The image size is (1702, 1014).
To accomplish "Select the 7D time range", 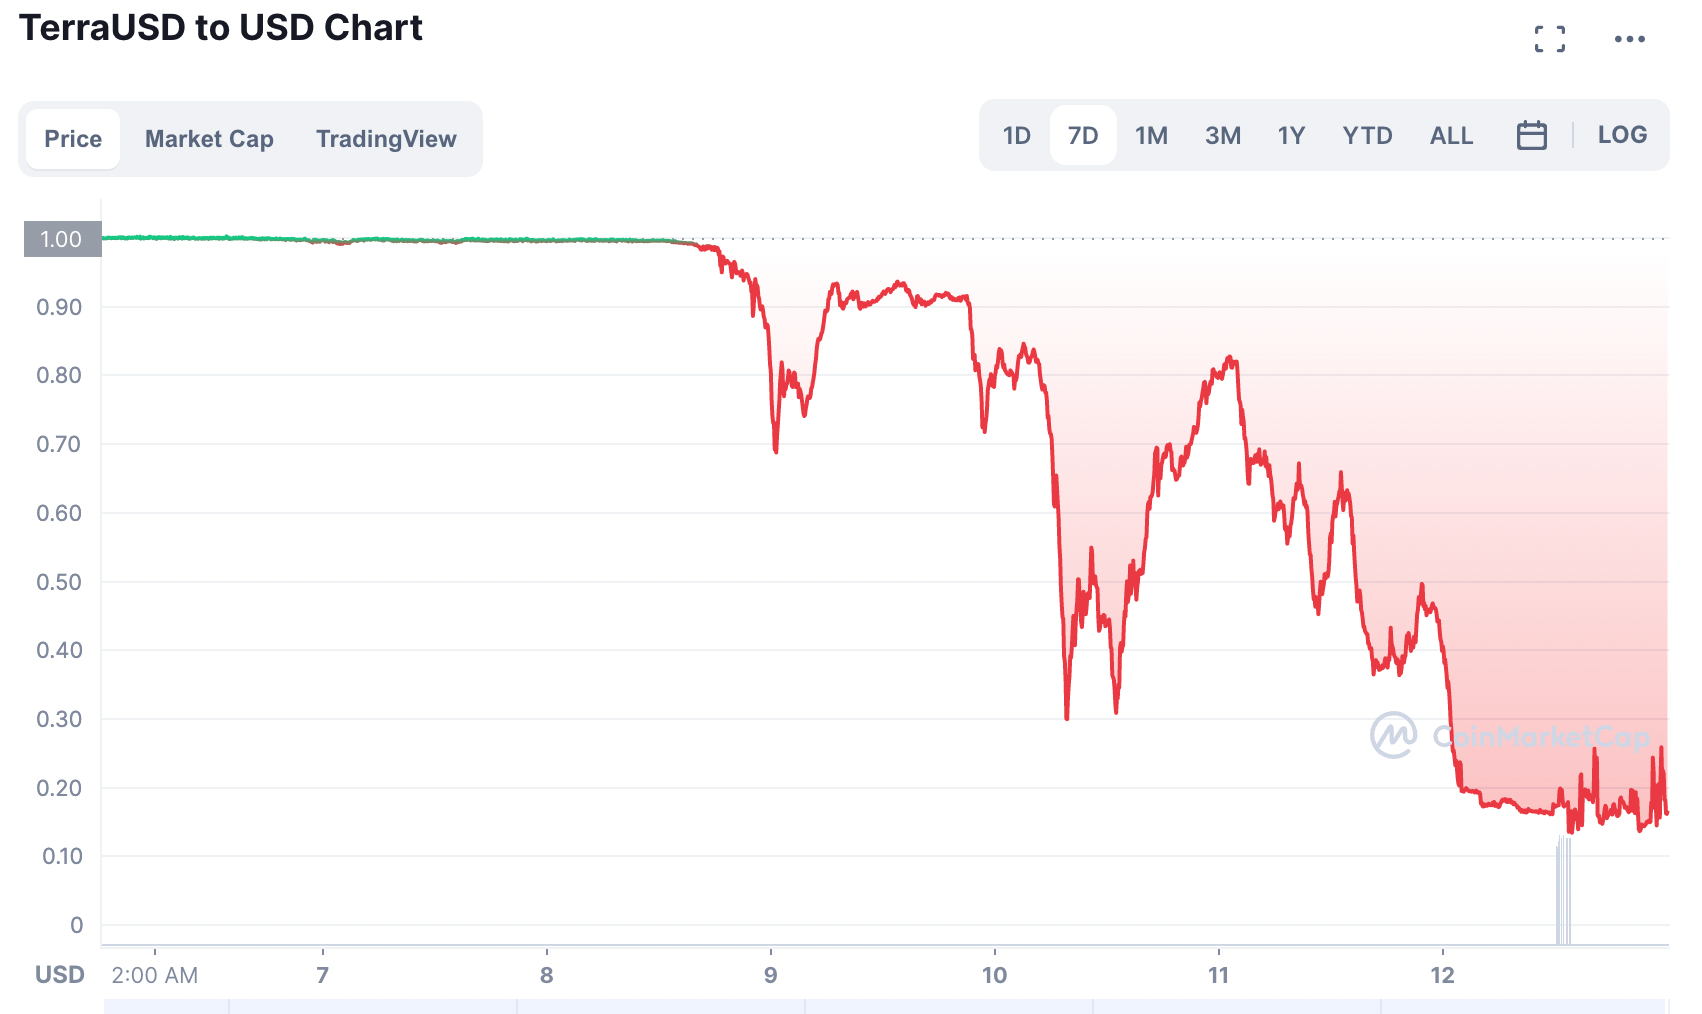I will [x=1082, y=135].
